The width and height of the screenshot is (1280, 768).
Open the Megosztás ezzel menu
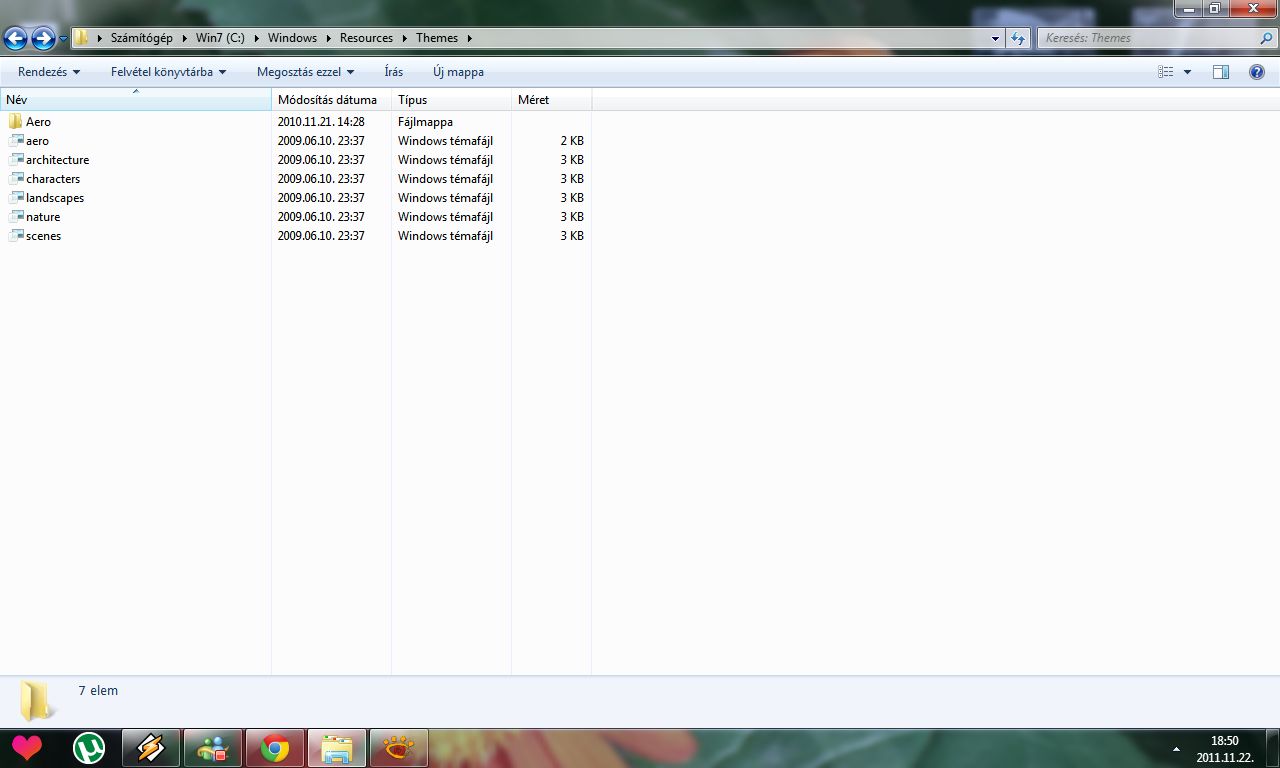[x=306, y=72]
